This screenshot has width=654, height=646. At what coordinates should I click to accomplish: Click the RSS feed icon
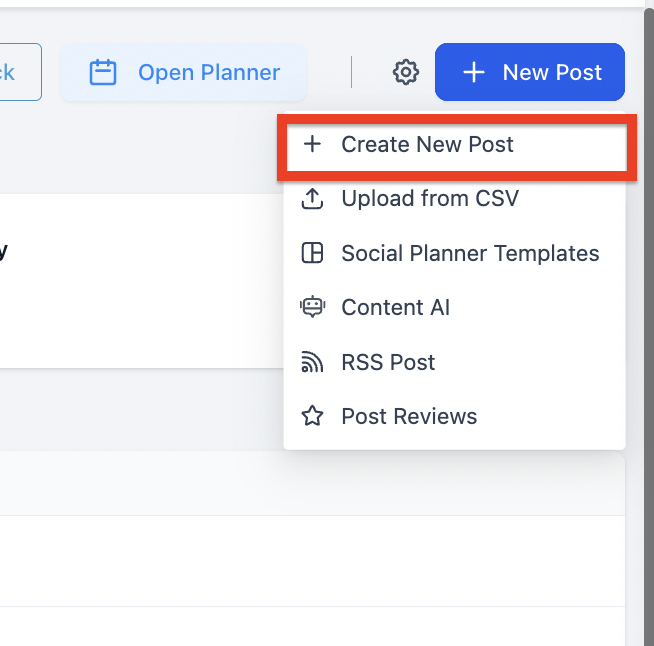pyautogui.click(x=313, y=362)
